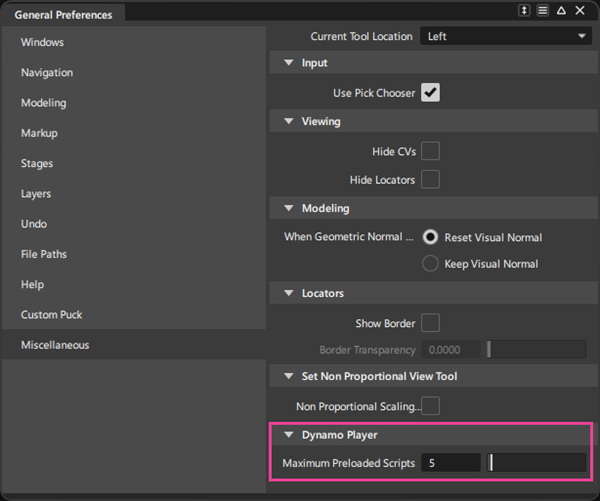Screen dimensions: 600x501
Task: Collapse the Input section triangle
Action: 288,63
